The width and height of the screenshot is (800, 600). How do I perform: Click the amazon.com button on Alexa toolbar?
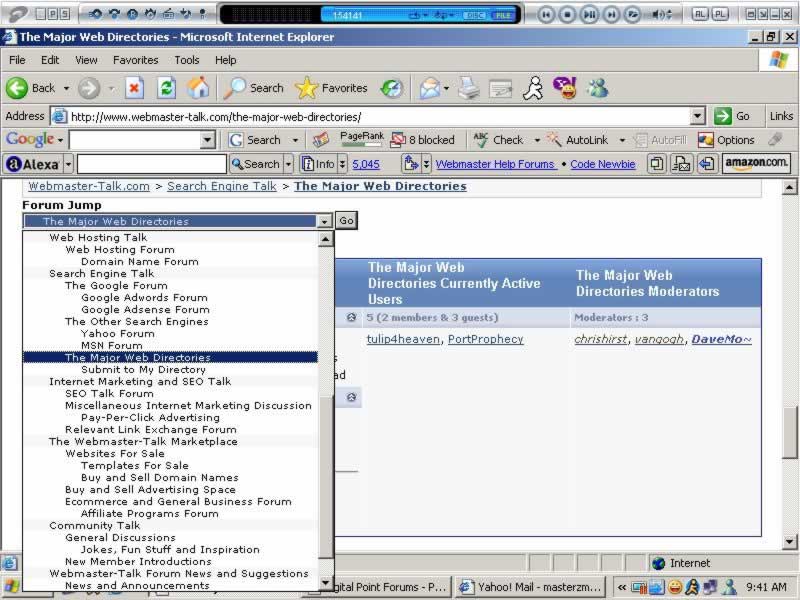(x=756, y=164)
